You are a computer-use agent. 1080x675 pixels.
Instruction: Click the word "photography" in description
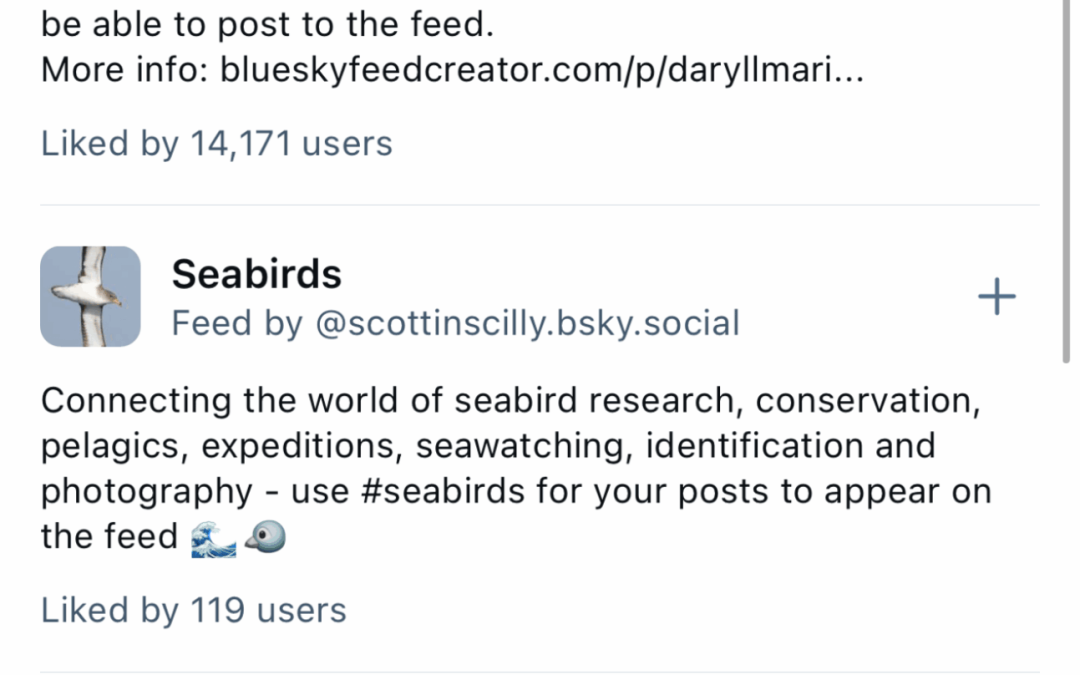(146, 492)
